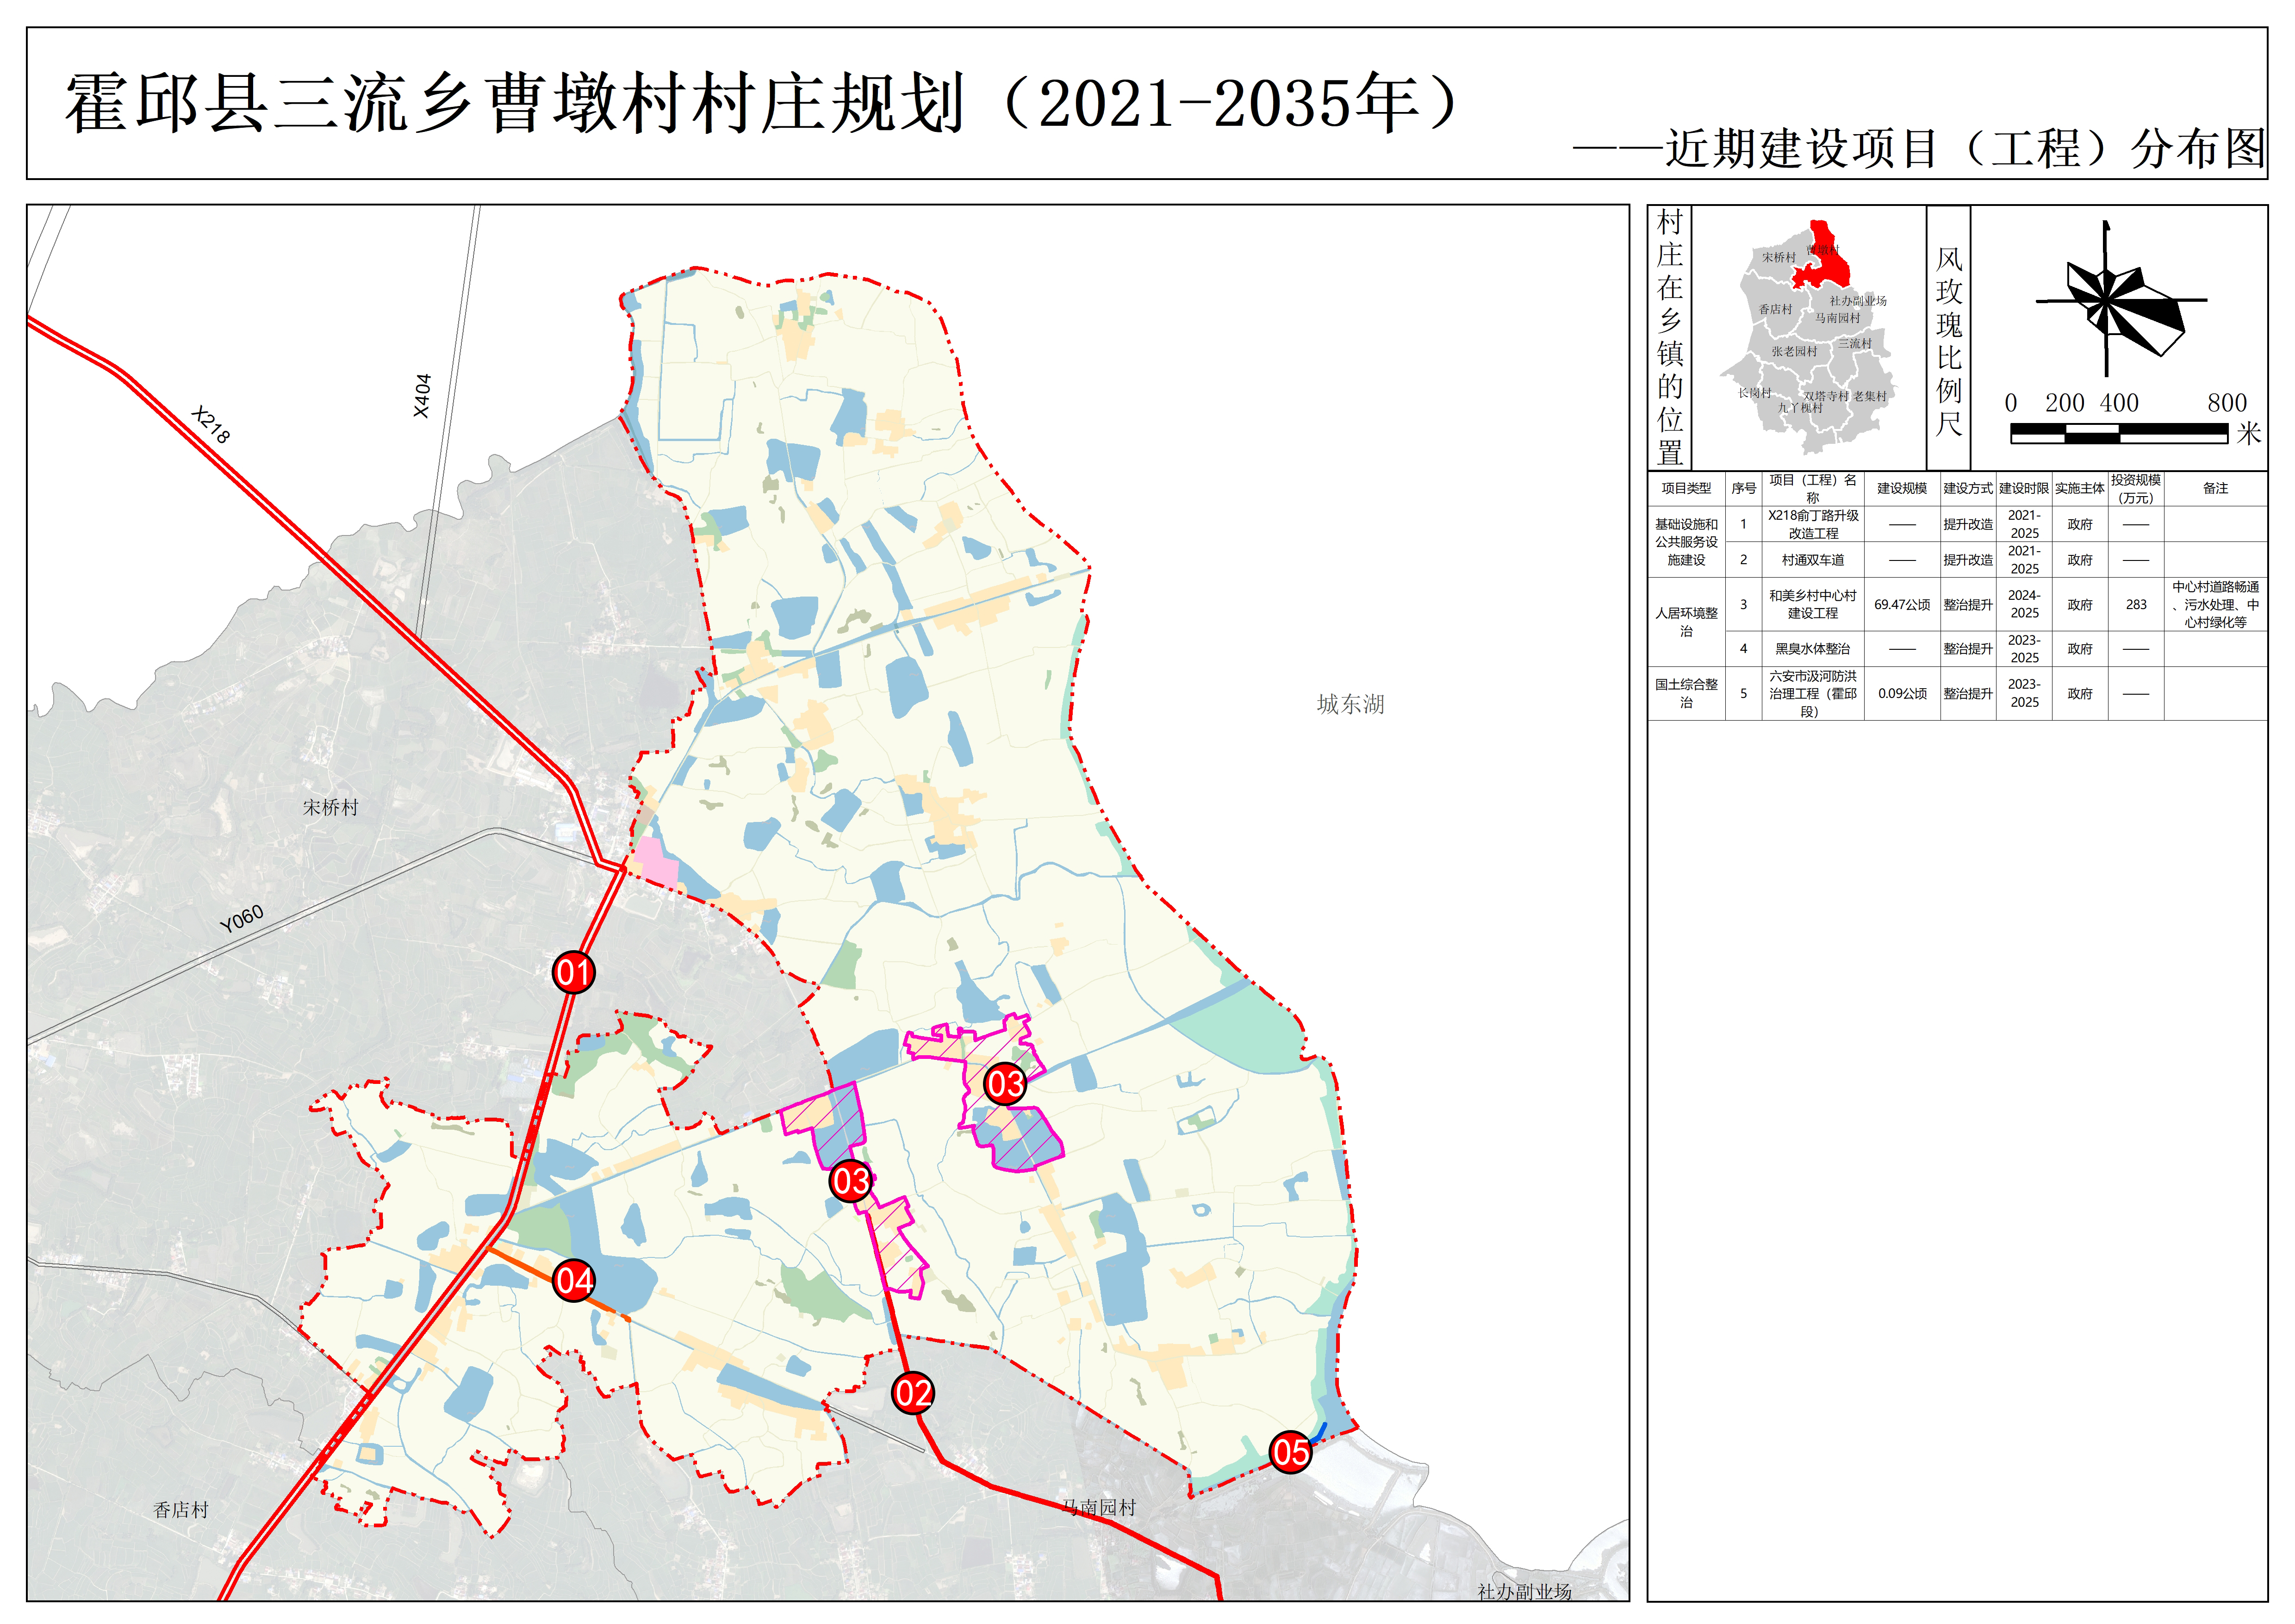Click the 香店村 label at bottom left
The image size is (2295, 1624).
[x=181, y=1510]
